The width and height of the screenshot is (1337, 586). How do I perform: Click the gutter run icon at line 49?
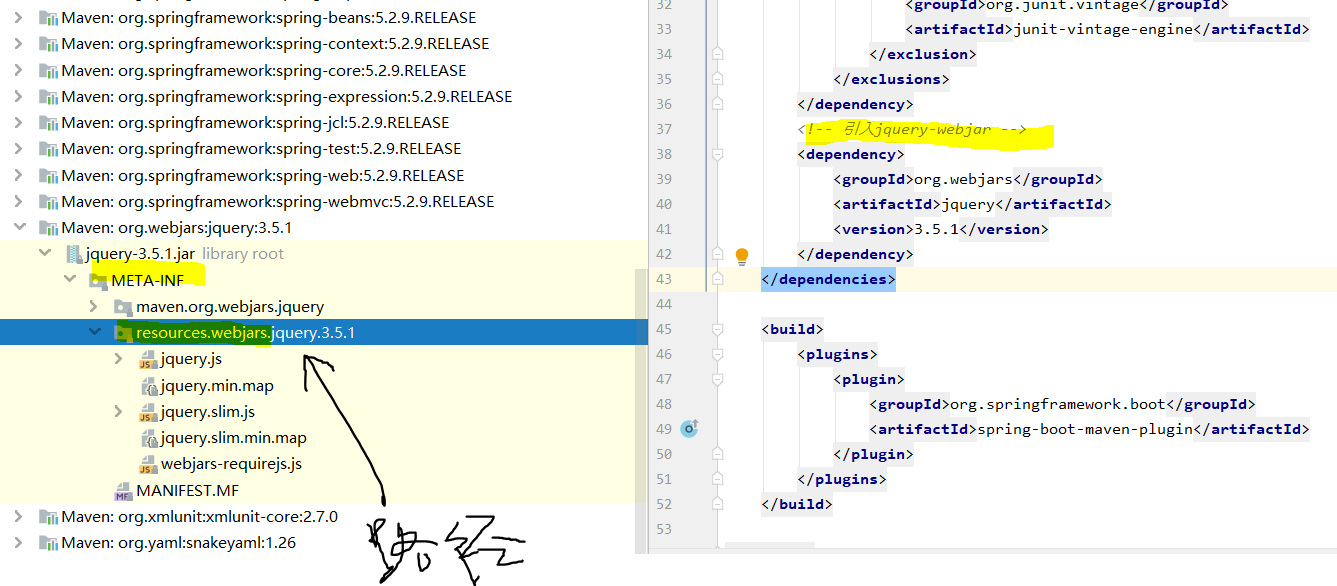click(689, 429)
